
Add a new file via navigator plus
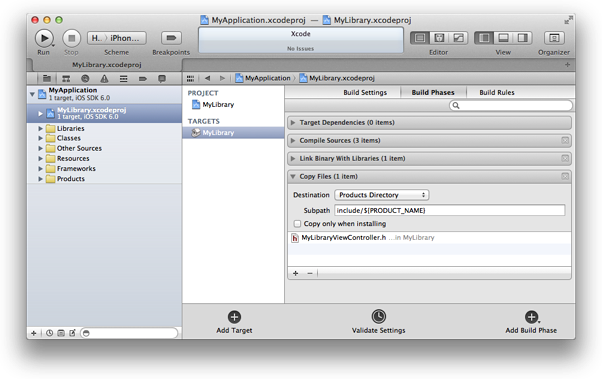[x=34, y=333]
